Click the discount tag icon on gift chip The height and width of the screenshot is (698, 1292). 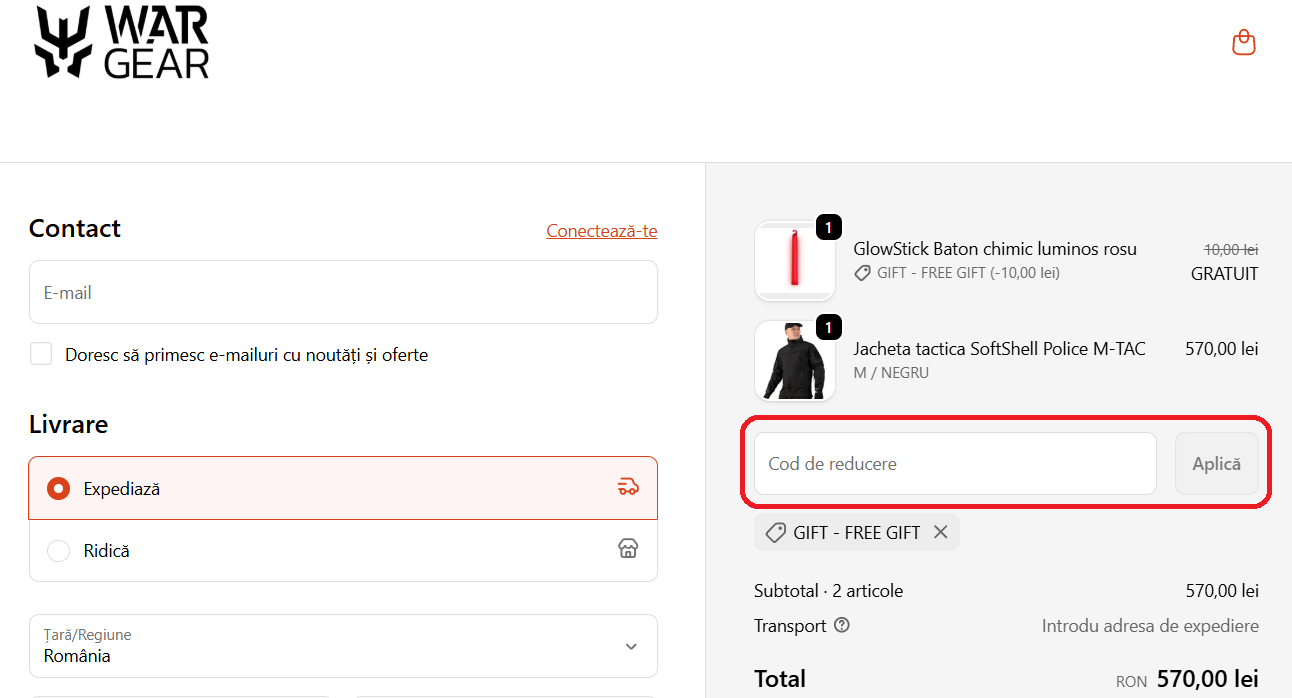[x=775, y=533]
